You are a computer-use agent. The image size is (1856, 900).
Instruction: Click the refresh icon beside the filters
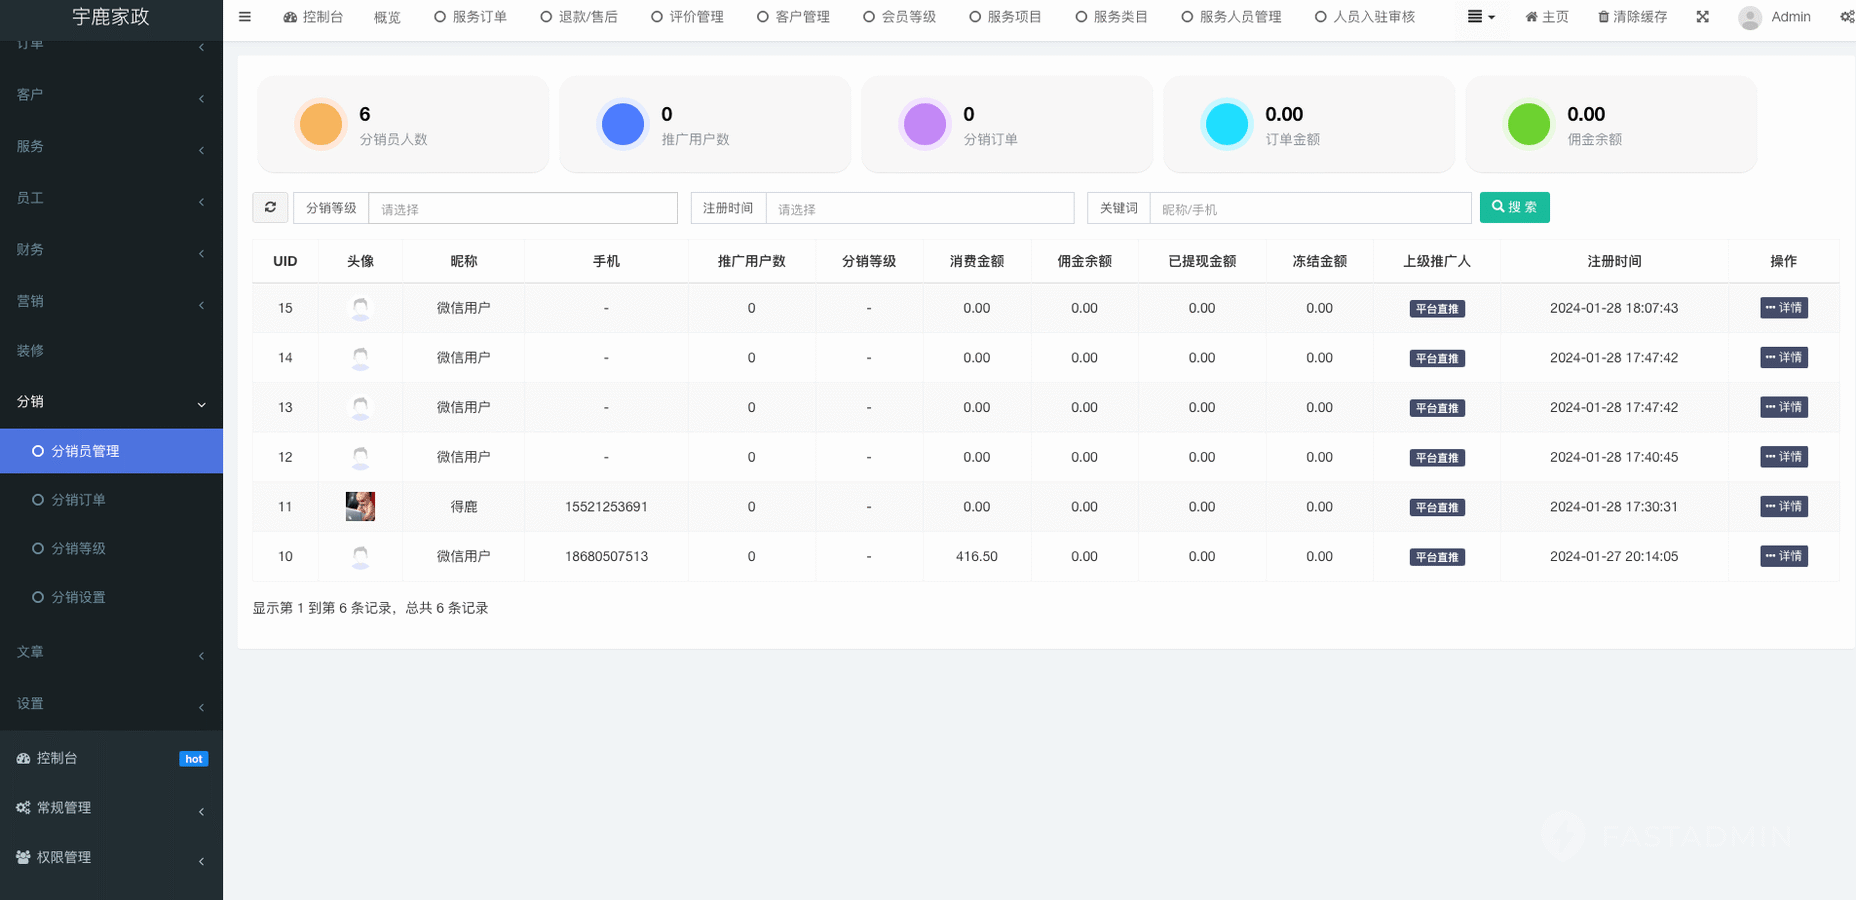tap(270, 207)
